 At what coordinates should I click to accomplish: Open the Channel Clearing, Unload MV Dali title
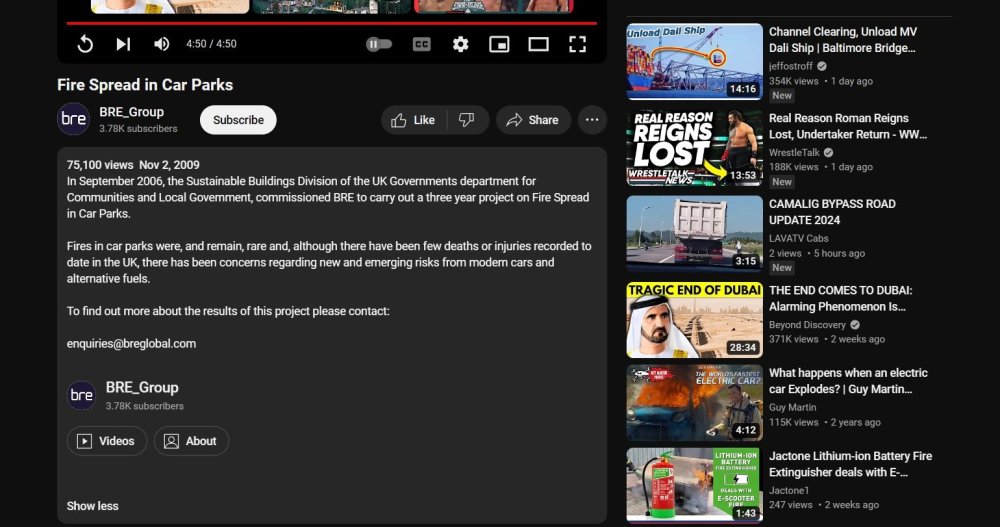click(x=843, y=40)
